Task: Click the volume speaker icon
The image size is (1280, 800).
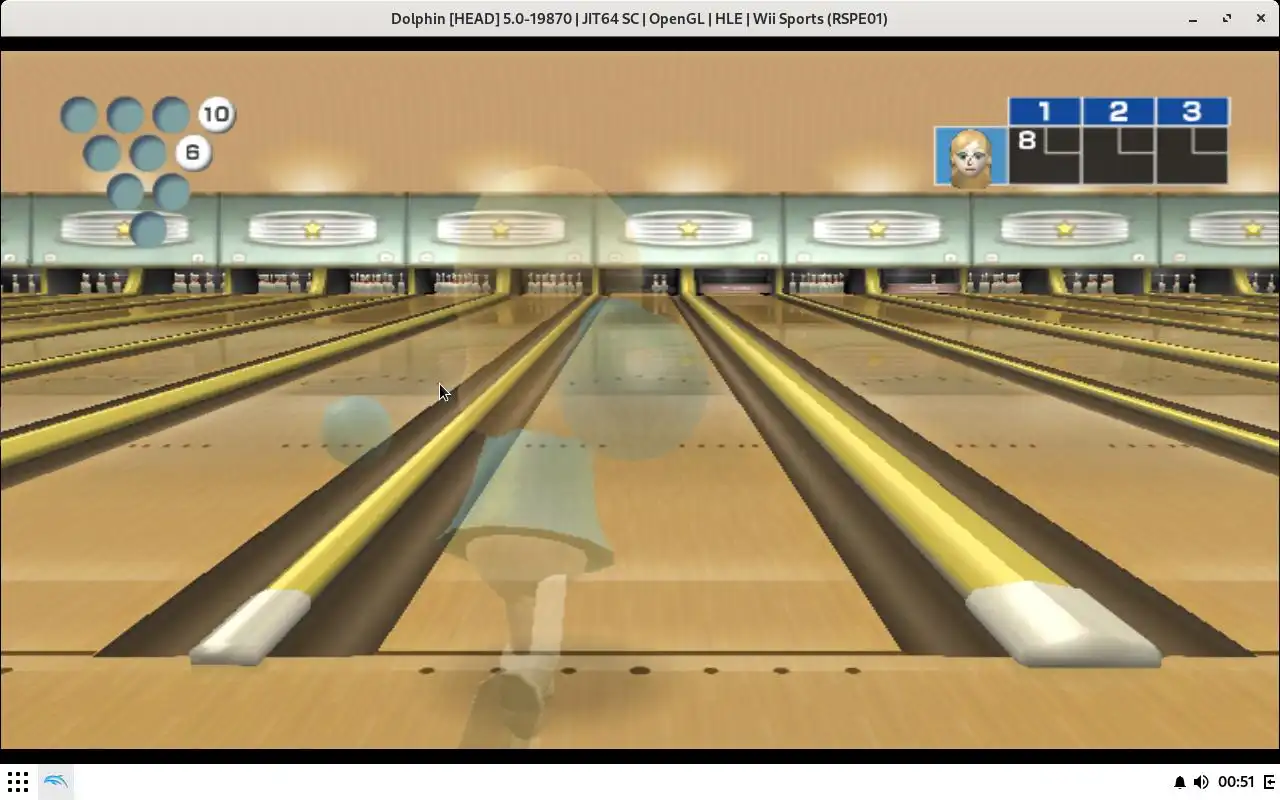Action: [1201, 782]
